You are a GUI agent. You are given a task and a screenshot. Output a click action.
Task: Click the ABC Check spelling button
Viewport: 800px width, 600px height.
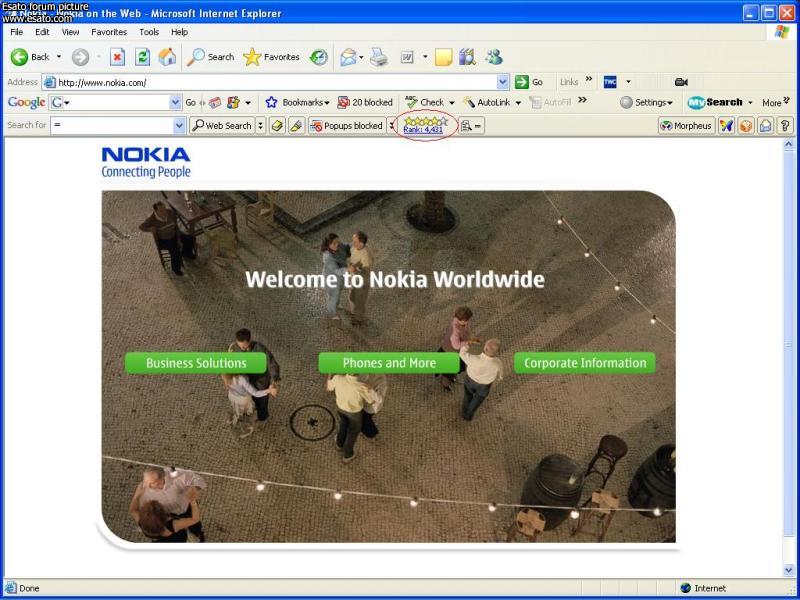click(424, 103)
